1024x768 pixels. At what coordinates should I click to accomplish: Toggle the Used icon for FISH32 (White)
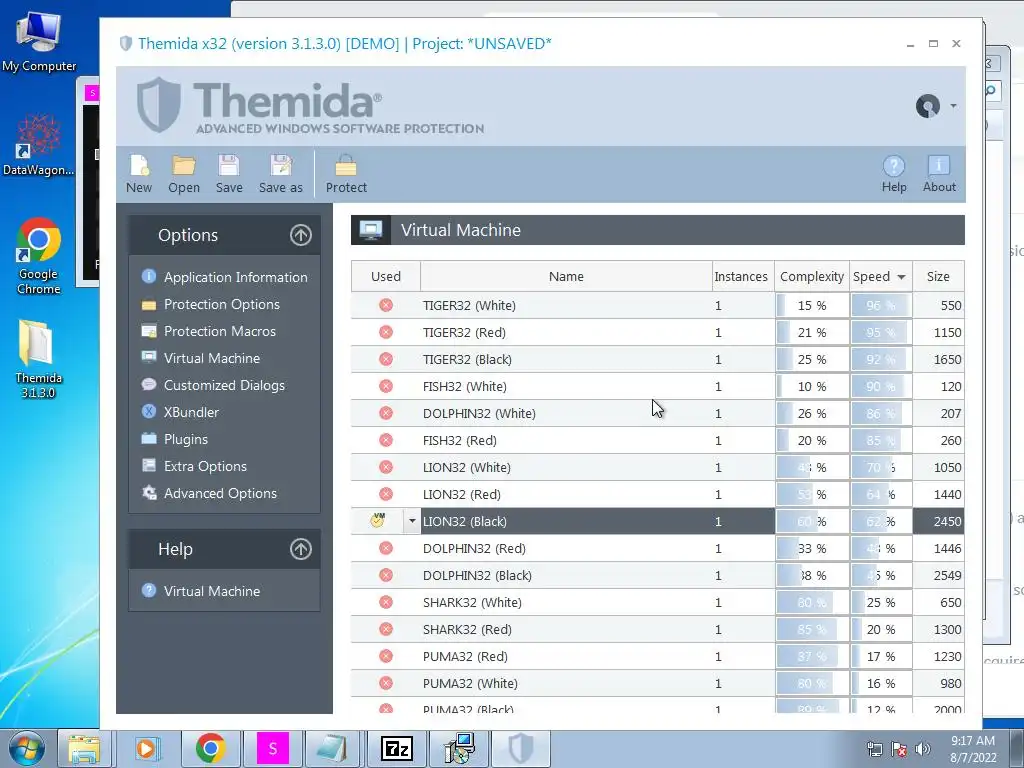[386, 386]
